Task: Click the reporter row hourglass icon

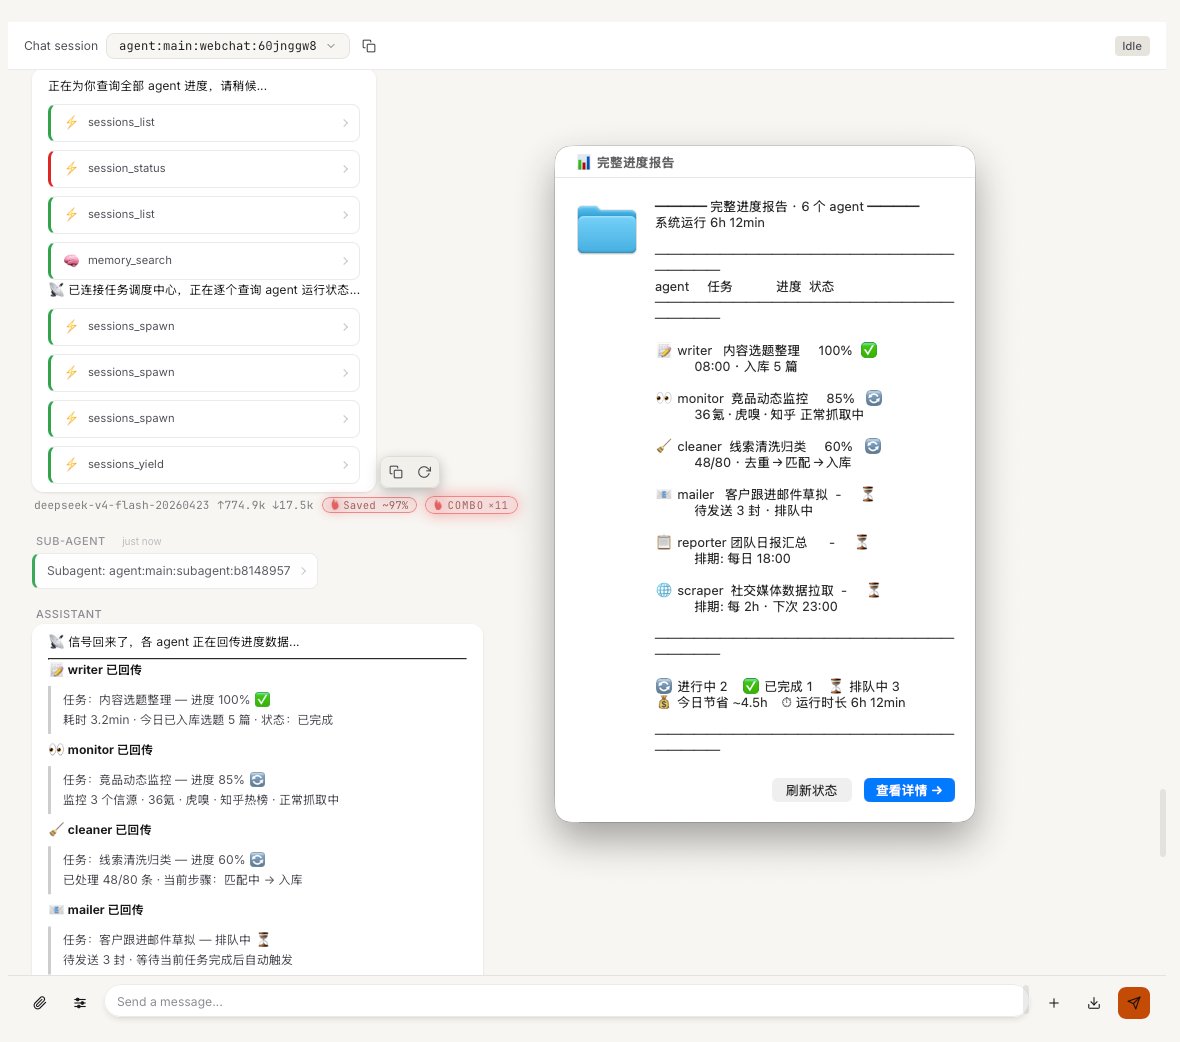Action: pos(862,542)
